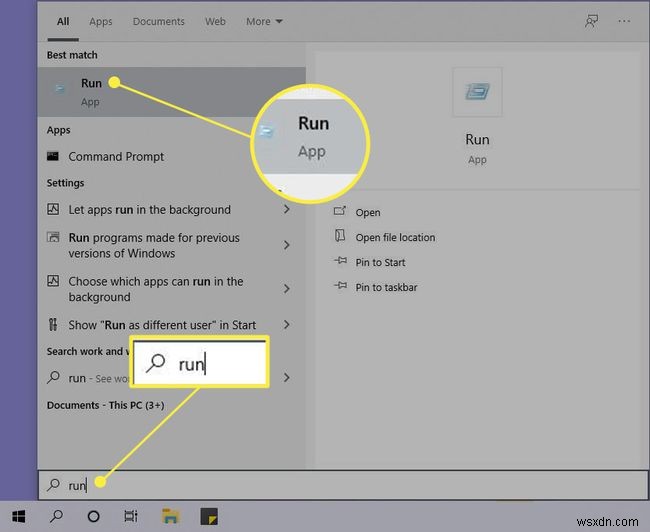Switch to the Apps tab
This screenshot has width=650, height=532.
click(x=101, y=22)
